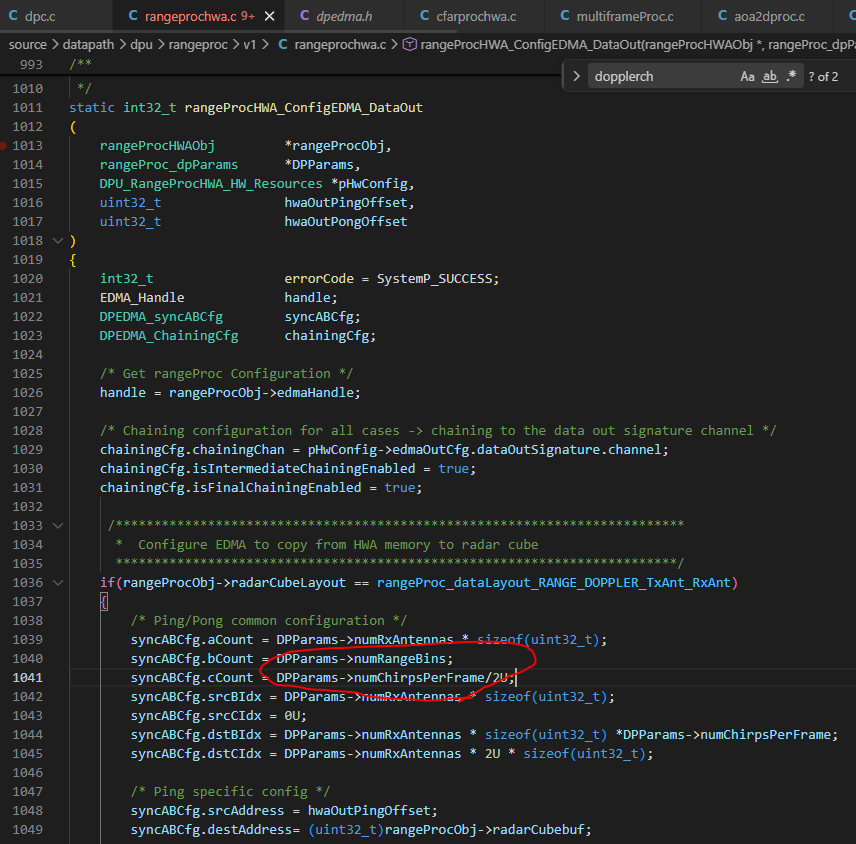The height and width of the screenshot is (844, 856).
Task: Open the datapath breadcrumb folder
Action: 88,45
